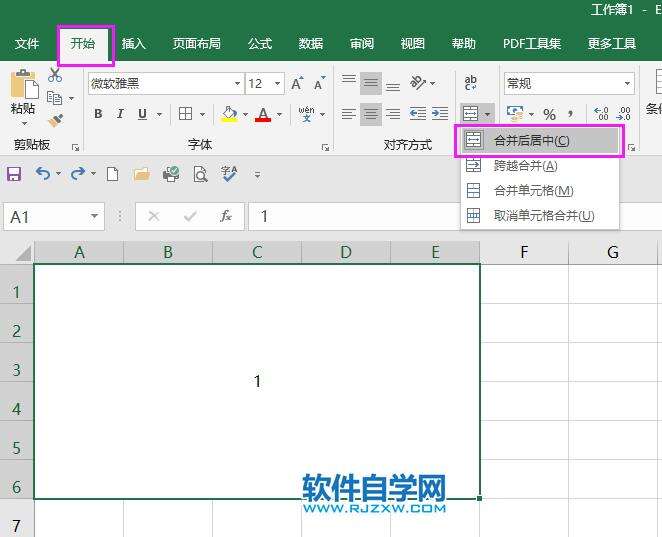Align text to the left
This screenshot has height=537, width=662.
(x=349, y=114)
